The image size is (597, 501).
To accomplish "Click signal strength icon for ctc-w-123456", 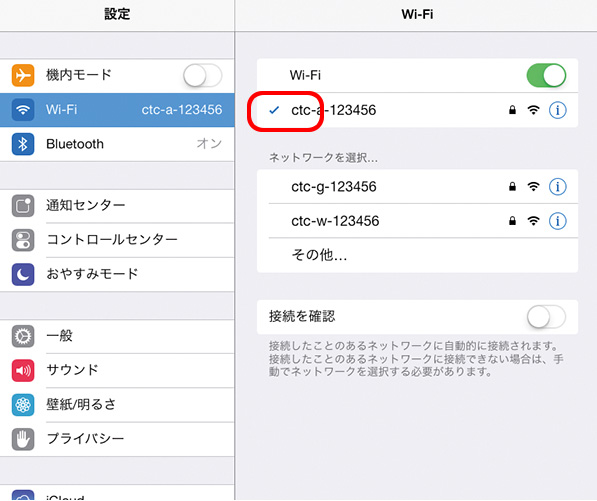I will click(533, 220).
